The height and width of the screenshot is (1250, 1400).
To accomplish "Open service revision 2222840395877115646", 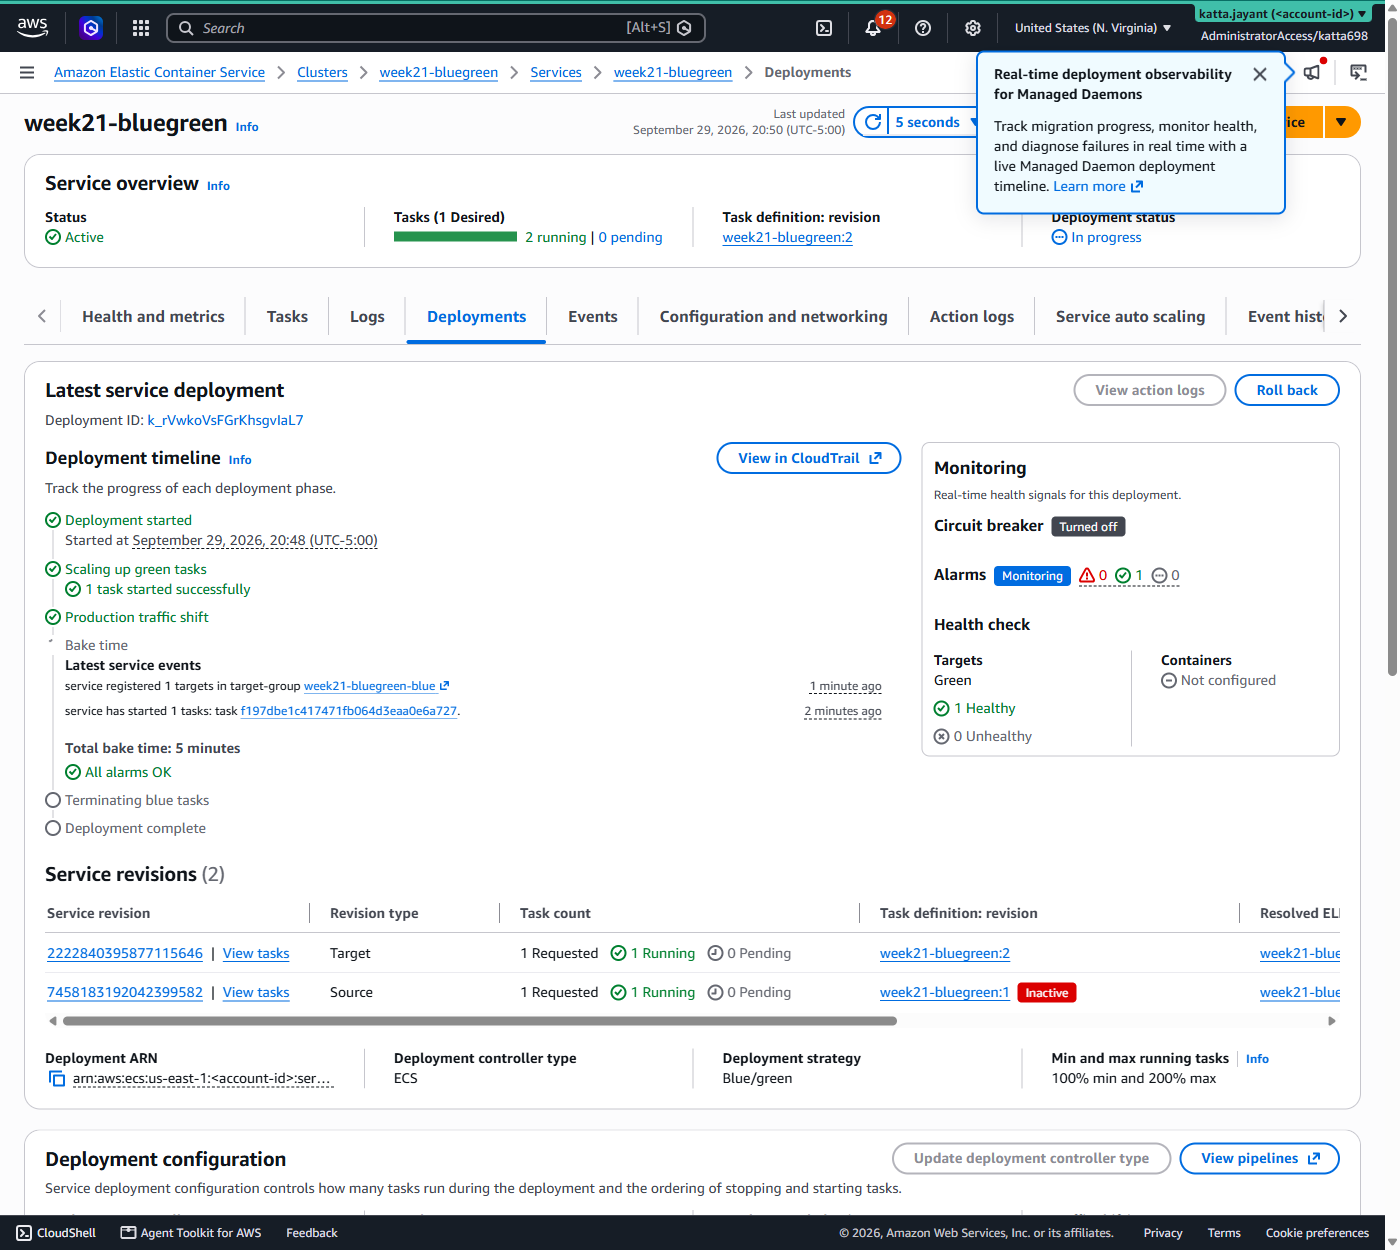I will (125, 953).
